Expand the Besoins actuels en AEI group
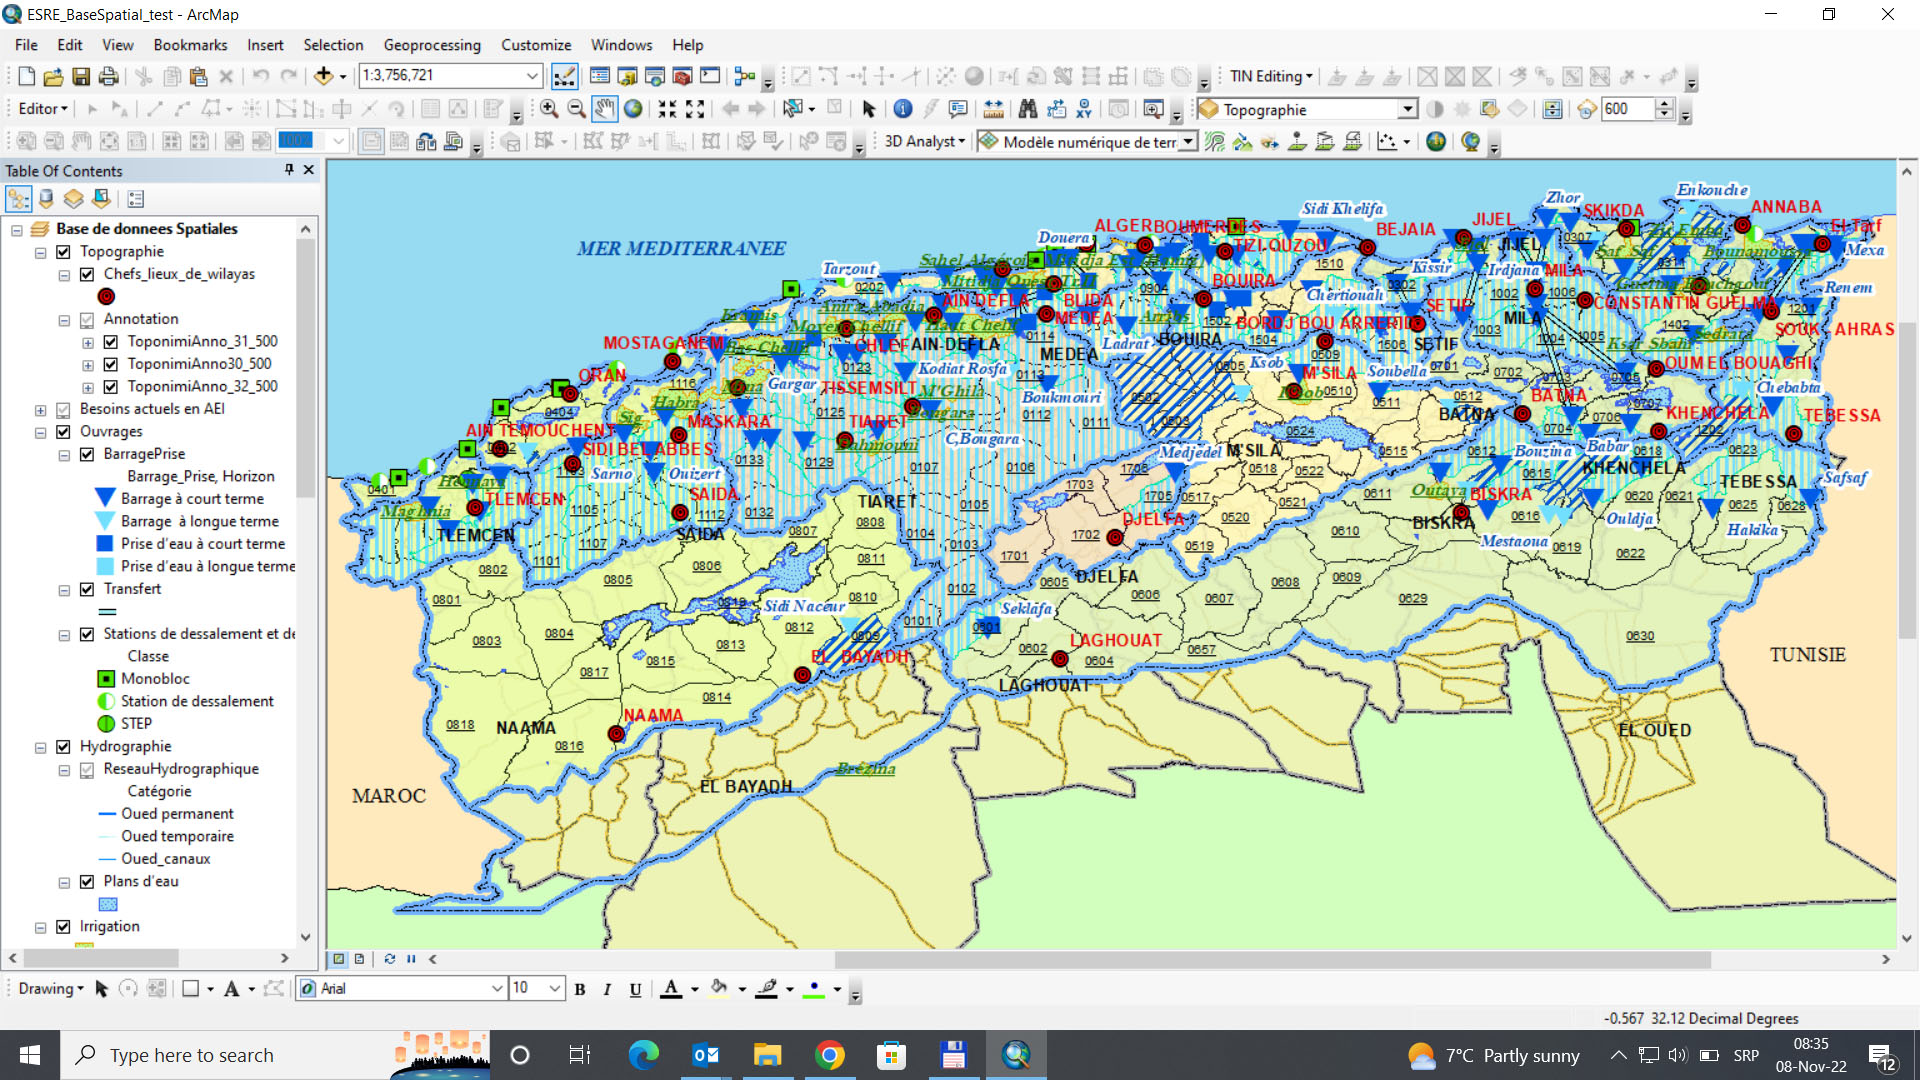Viewport: 1920px width, 1080px height. (40, 410)
